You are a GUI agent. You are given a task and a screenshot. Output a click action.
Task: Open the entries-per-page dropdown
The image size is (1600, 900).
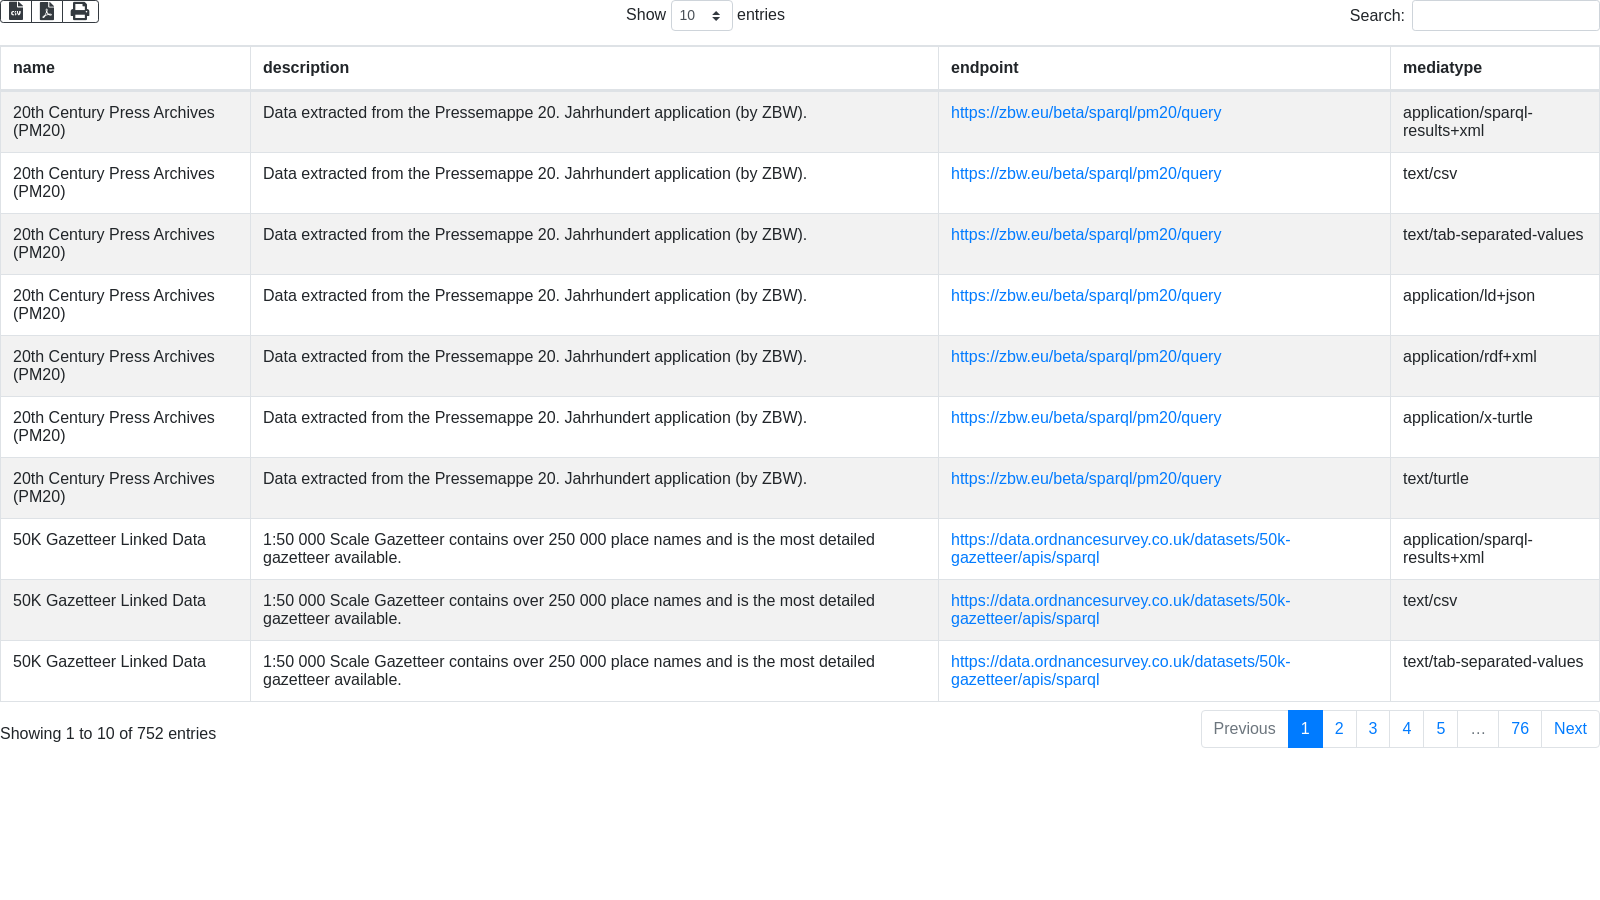tap(701, 16)
